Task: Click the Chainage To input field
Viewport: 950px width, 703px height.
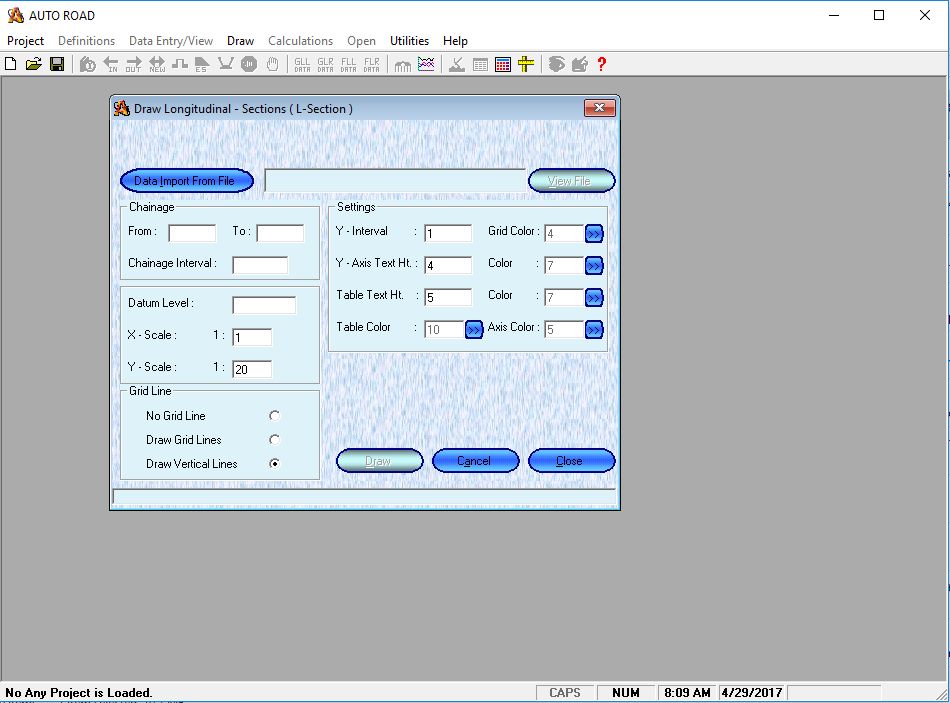Action: 280,233
